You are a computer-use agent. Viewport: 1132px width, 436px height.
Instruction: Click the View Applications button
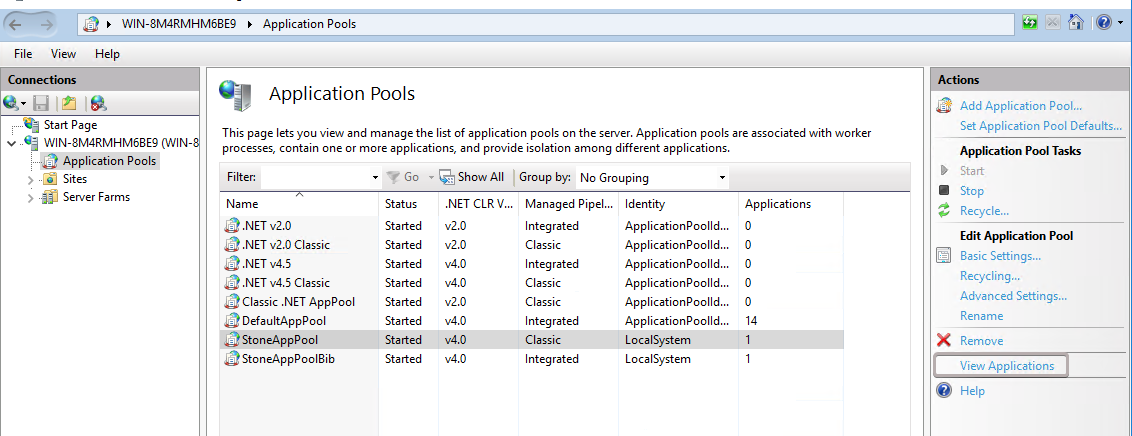point(1006,366)
